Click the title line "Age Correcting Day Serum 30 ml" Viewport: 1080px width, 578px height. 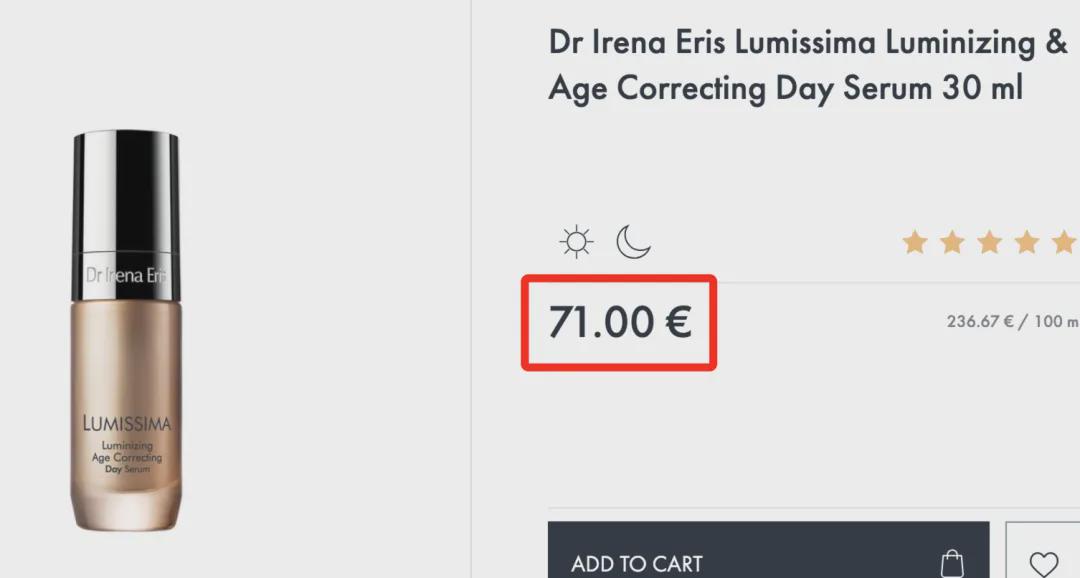pyautogui.click(x=785, y=89)
